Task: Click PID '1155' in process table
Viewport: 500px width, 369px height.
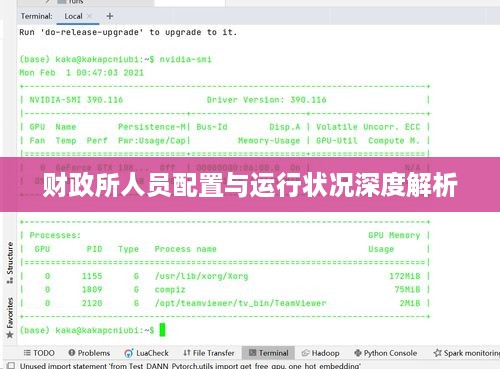Action: (x=92, y=276)
